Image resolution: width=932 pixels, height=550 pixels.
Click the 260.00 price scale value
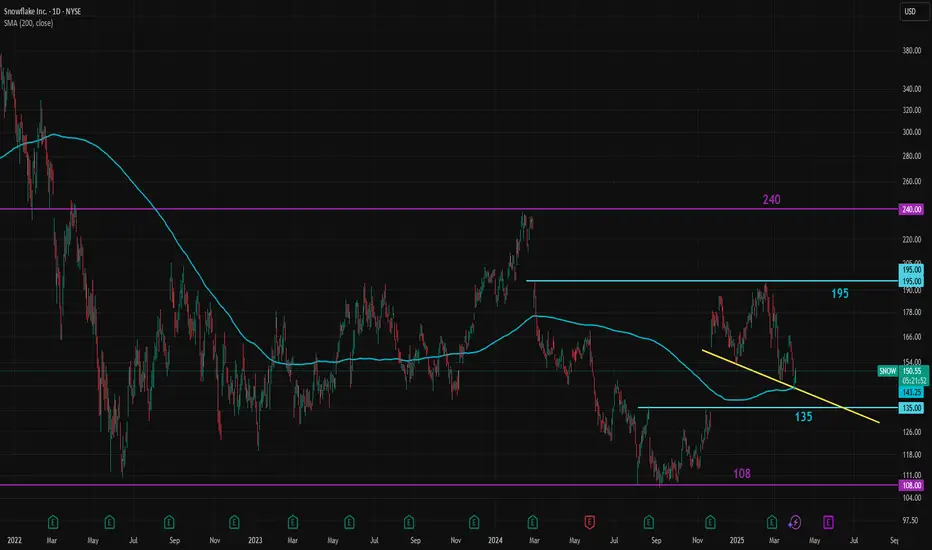tap(912, 182)
